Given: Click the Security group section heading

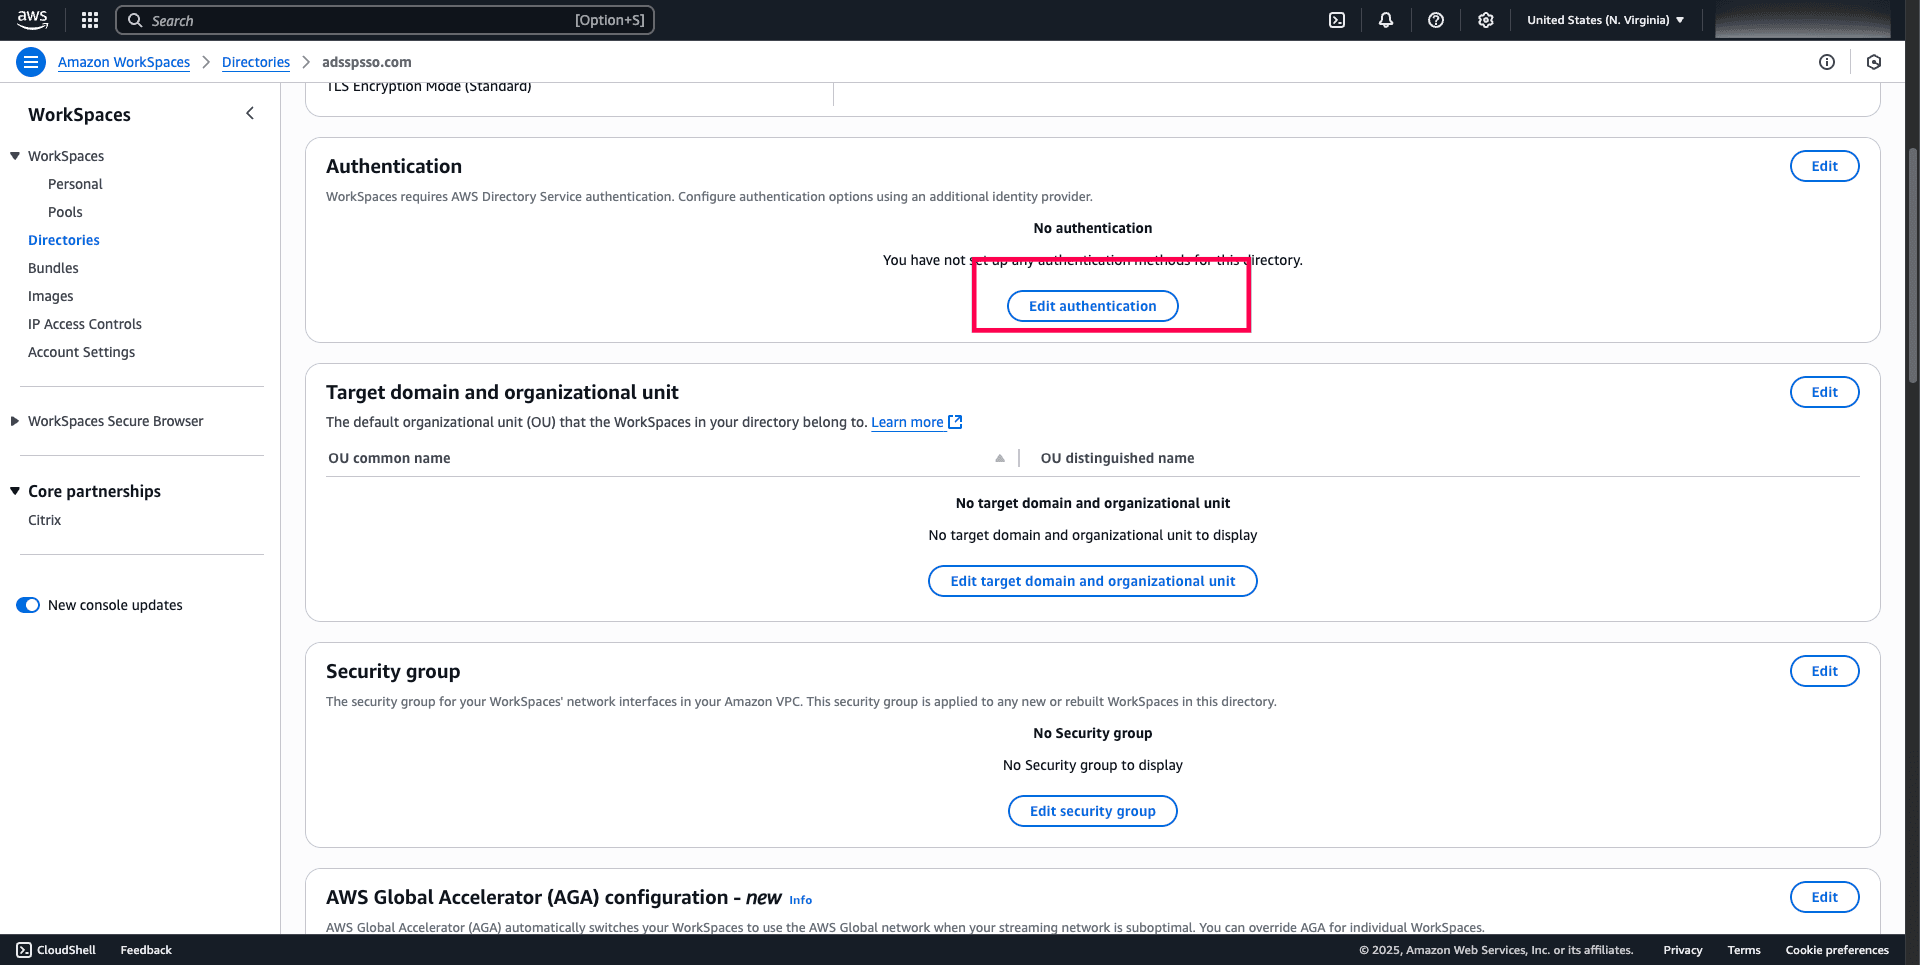Looking at the screenshot, I should 393,671.
